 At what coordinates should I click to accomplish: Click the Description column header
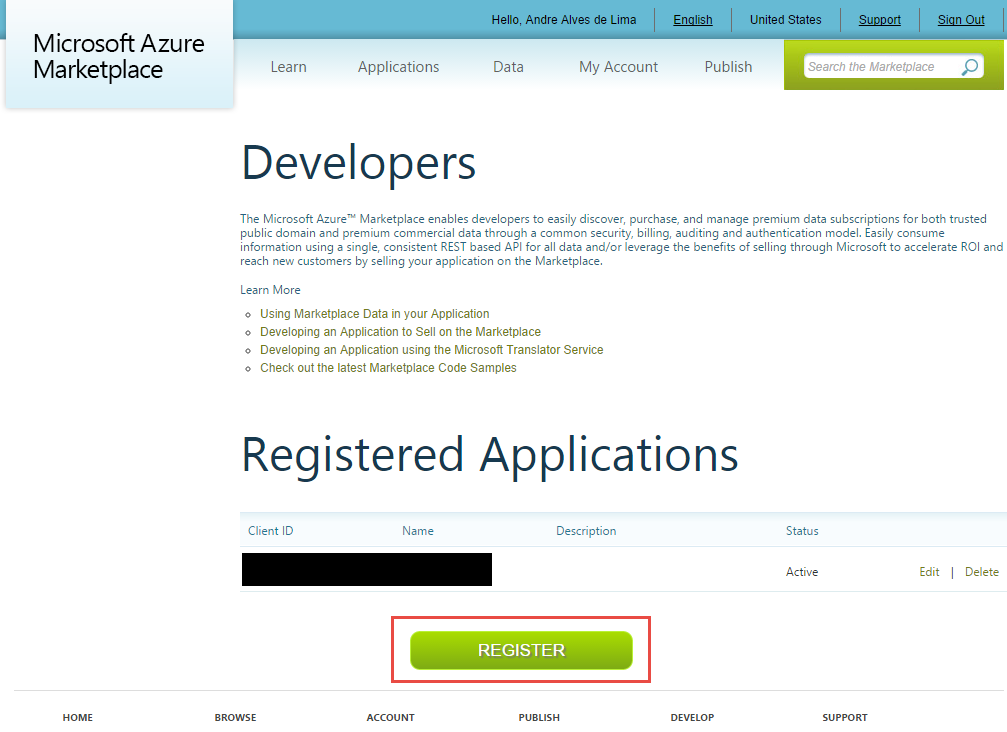586,531
